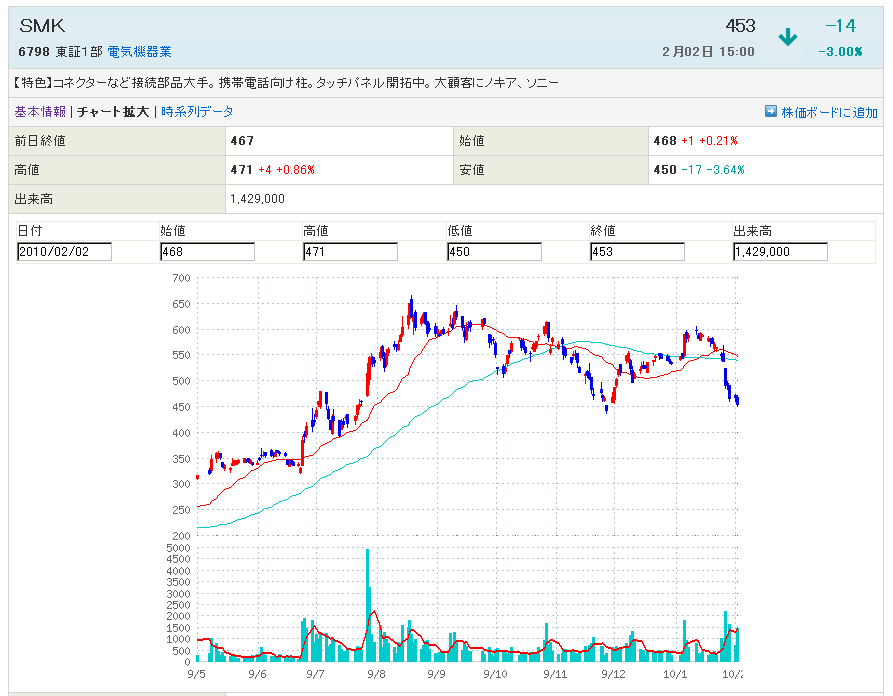
Task: Click the 株価ボードに追加 board icon
Action: 771,112
